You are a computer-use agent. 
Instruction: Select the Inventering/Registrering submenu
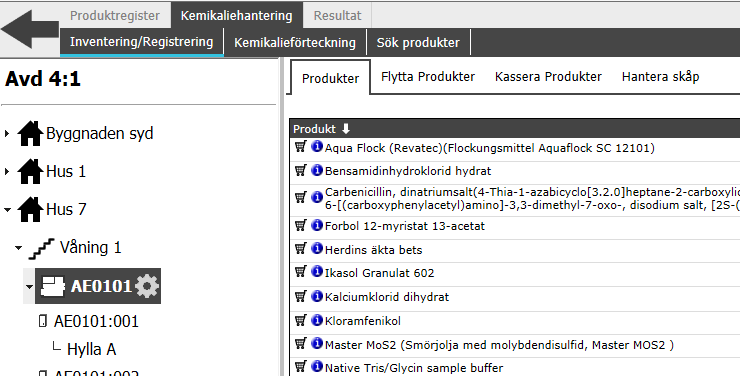tap(142, 42)
